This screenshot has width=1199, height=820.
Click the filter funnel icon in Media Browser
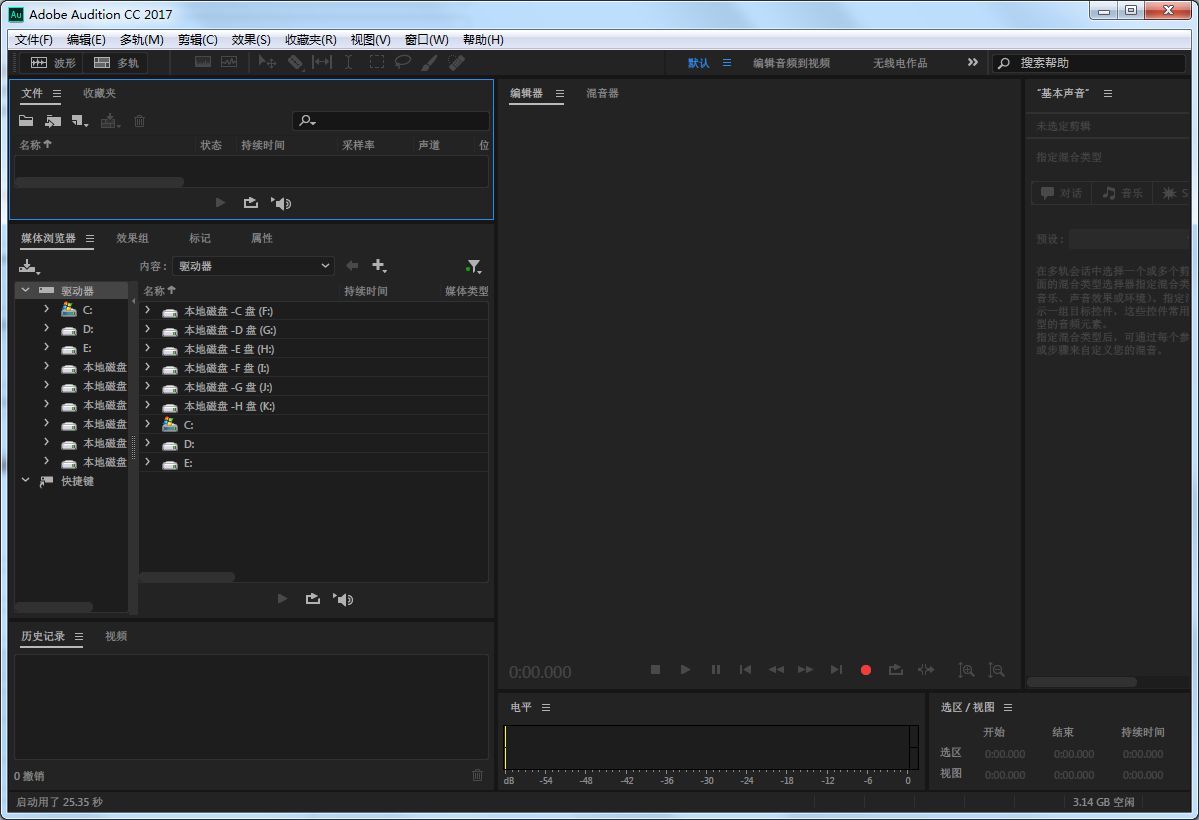coord(473,266)
